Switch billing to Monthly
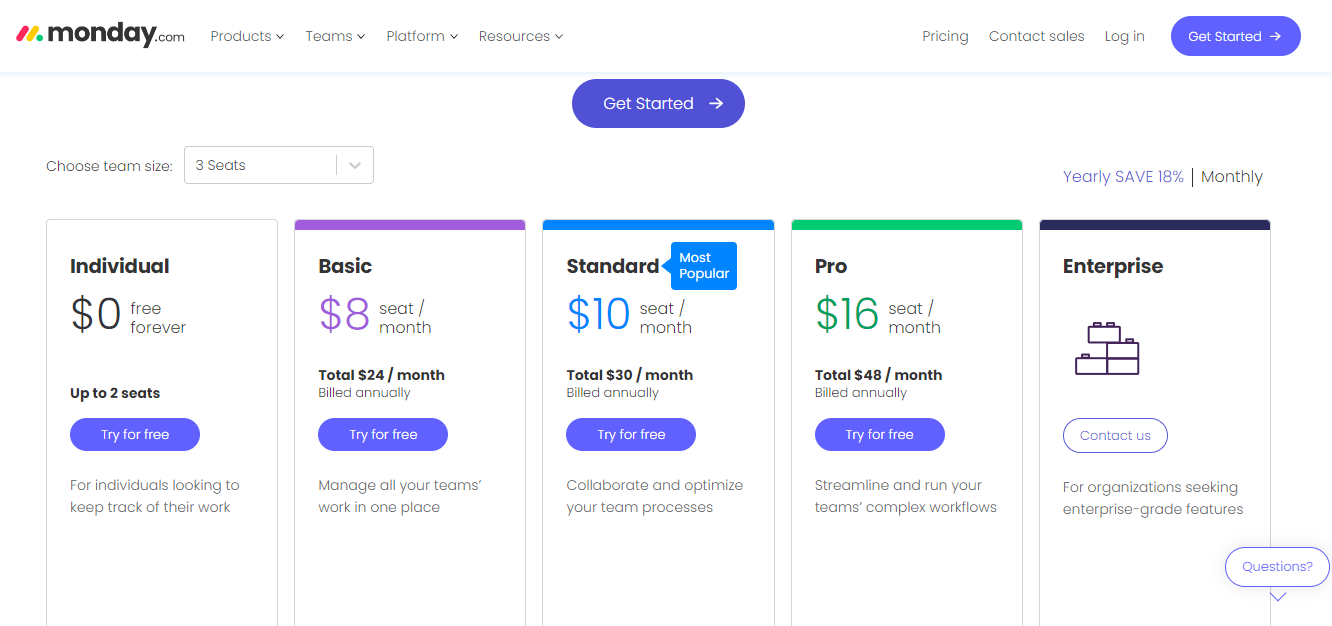1332x626 pixels. click(x=1231, y=177)
